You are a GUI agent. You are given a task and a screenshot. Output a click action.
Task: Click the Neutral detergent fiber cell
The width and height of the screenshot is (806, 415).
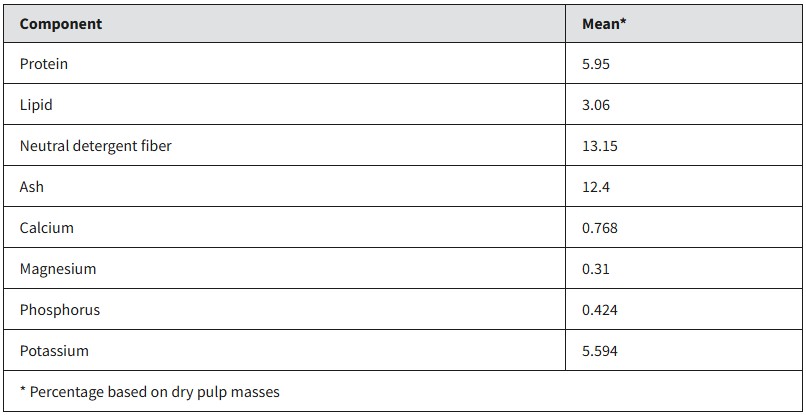point(96,146)
